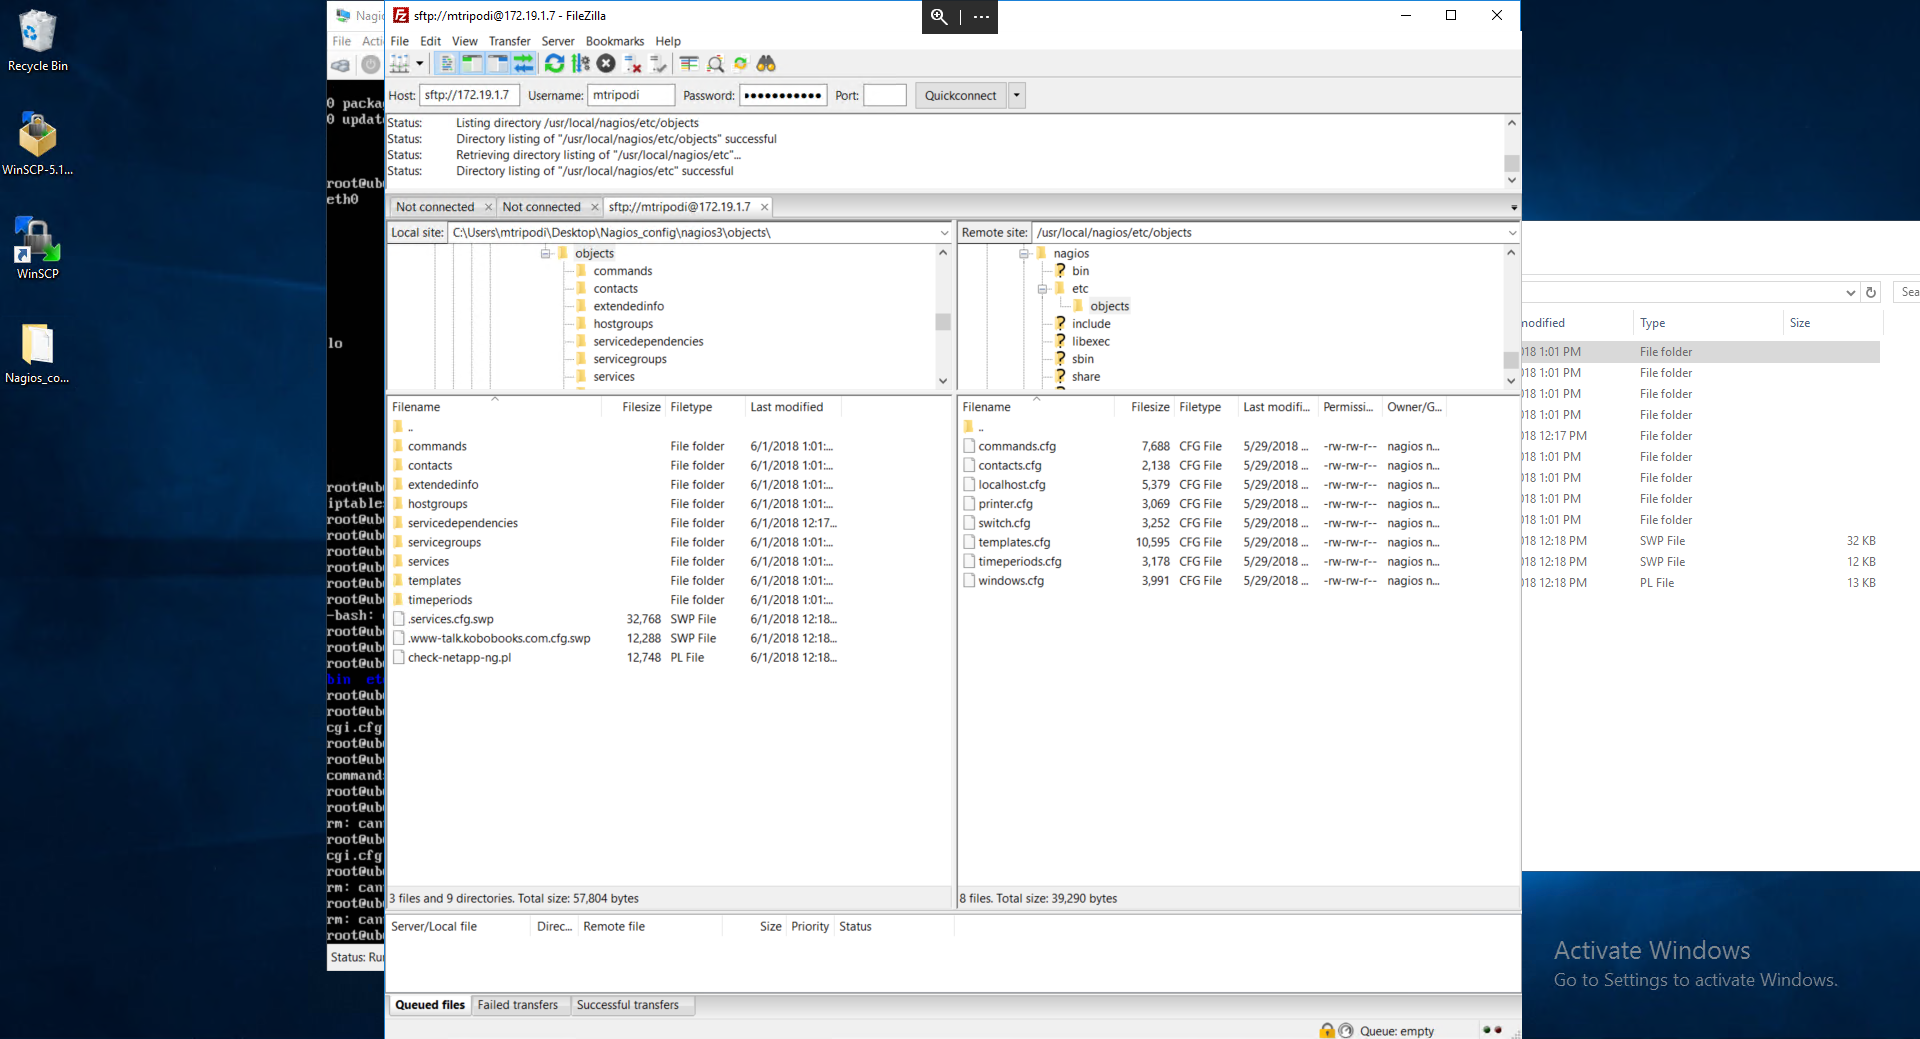Click the Disconnect from server icon
The image size is (1920, 1039).
tap(632, 64)
